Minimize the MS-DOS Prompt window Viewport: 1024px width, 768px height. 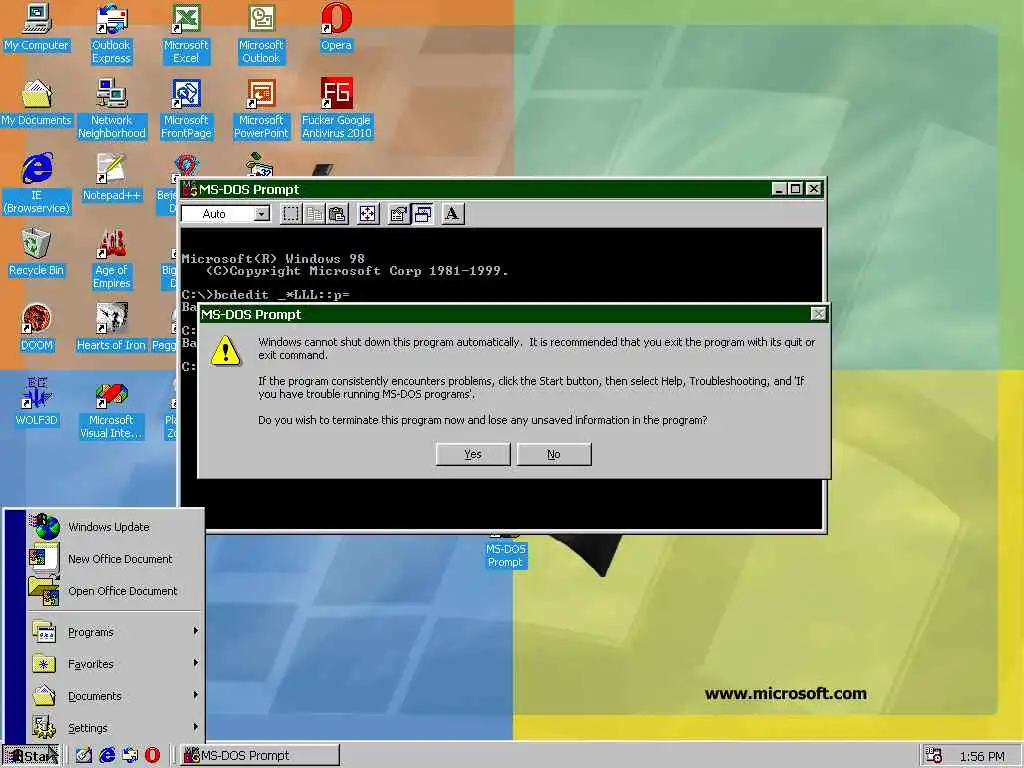pos(778,189)
